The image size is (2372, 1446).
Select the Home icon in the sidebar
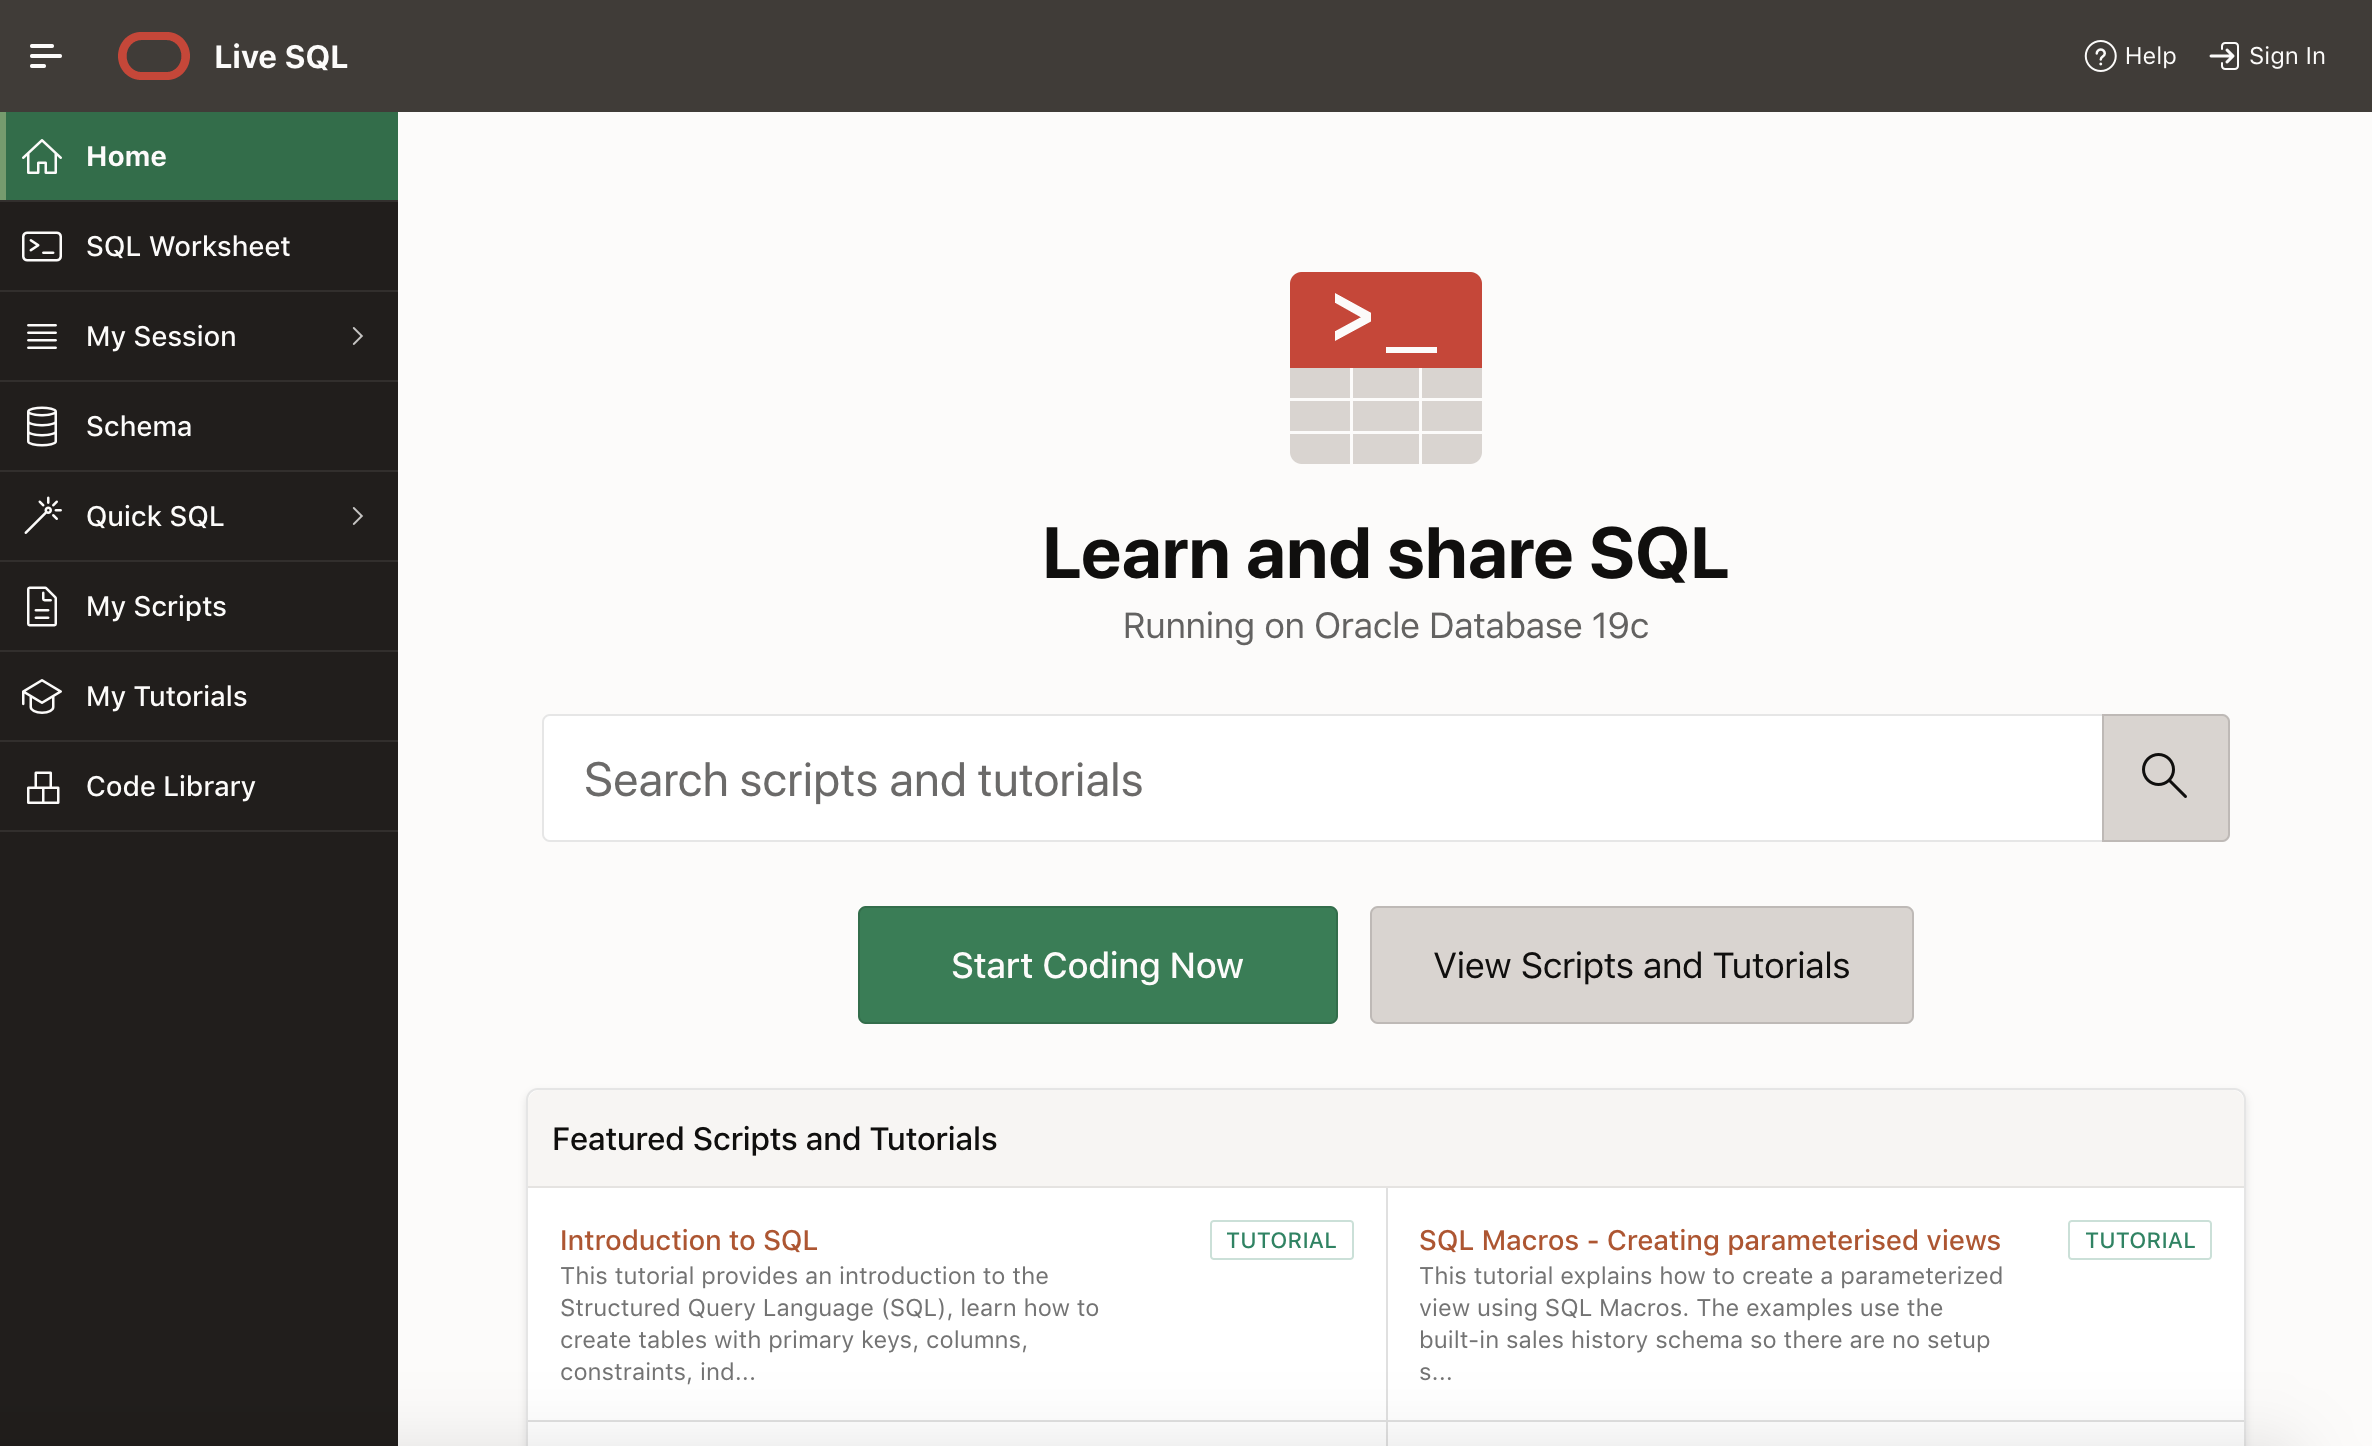click(x=42, y=156)
